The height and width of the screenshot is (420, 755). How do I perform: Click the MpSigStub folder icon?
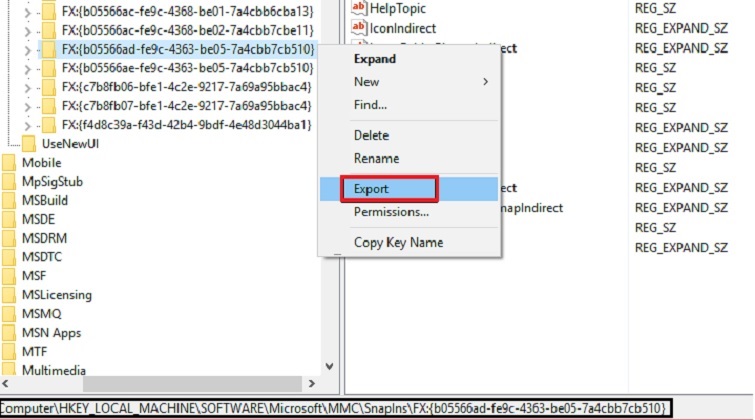[9, 182]
